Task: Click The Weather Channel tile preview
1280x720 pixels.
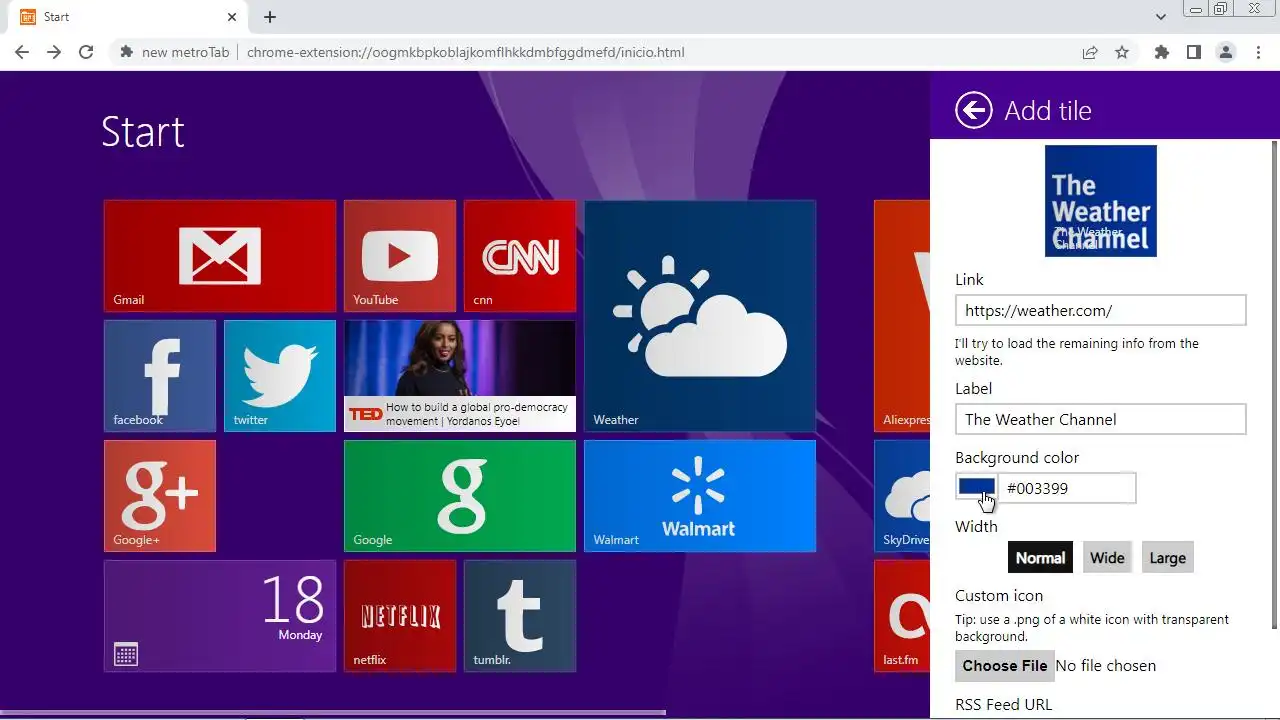Action: pyautogui.click(x=1101, y=201)
